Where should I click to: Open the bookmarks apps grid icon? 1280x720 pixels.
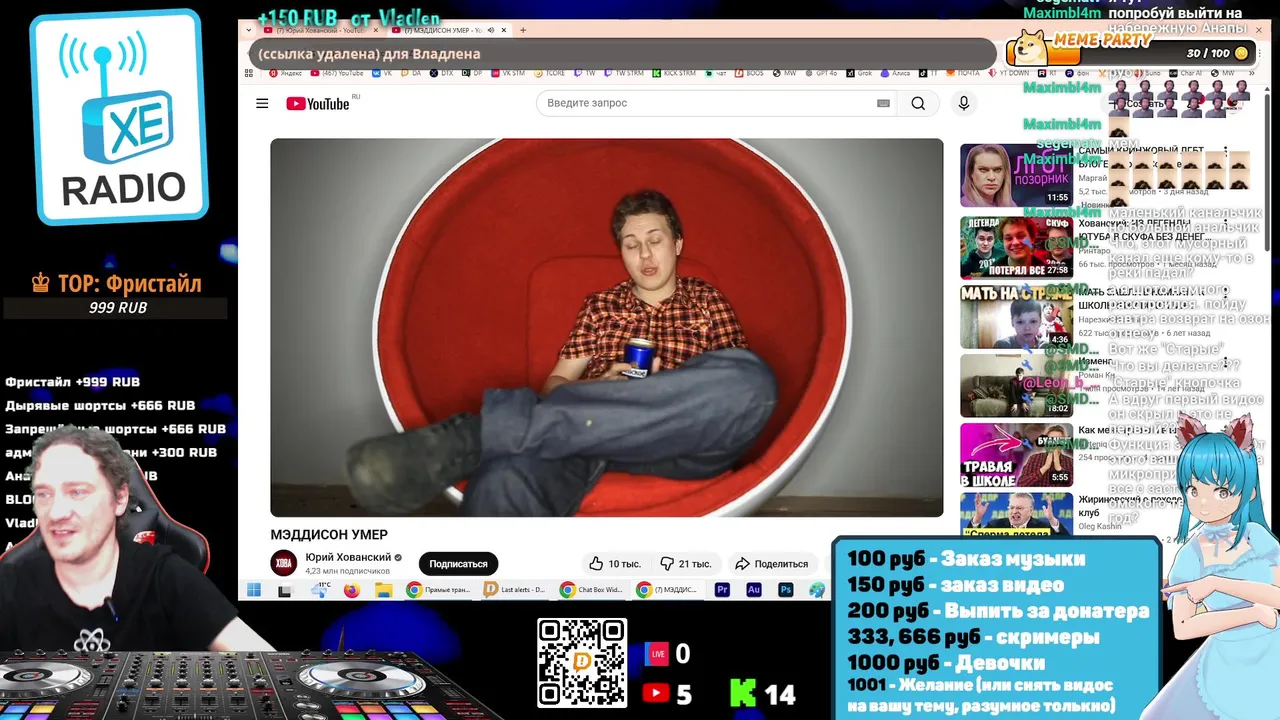[249, 73]
